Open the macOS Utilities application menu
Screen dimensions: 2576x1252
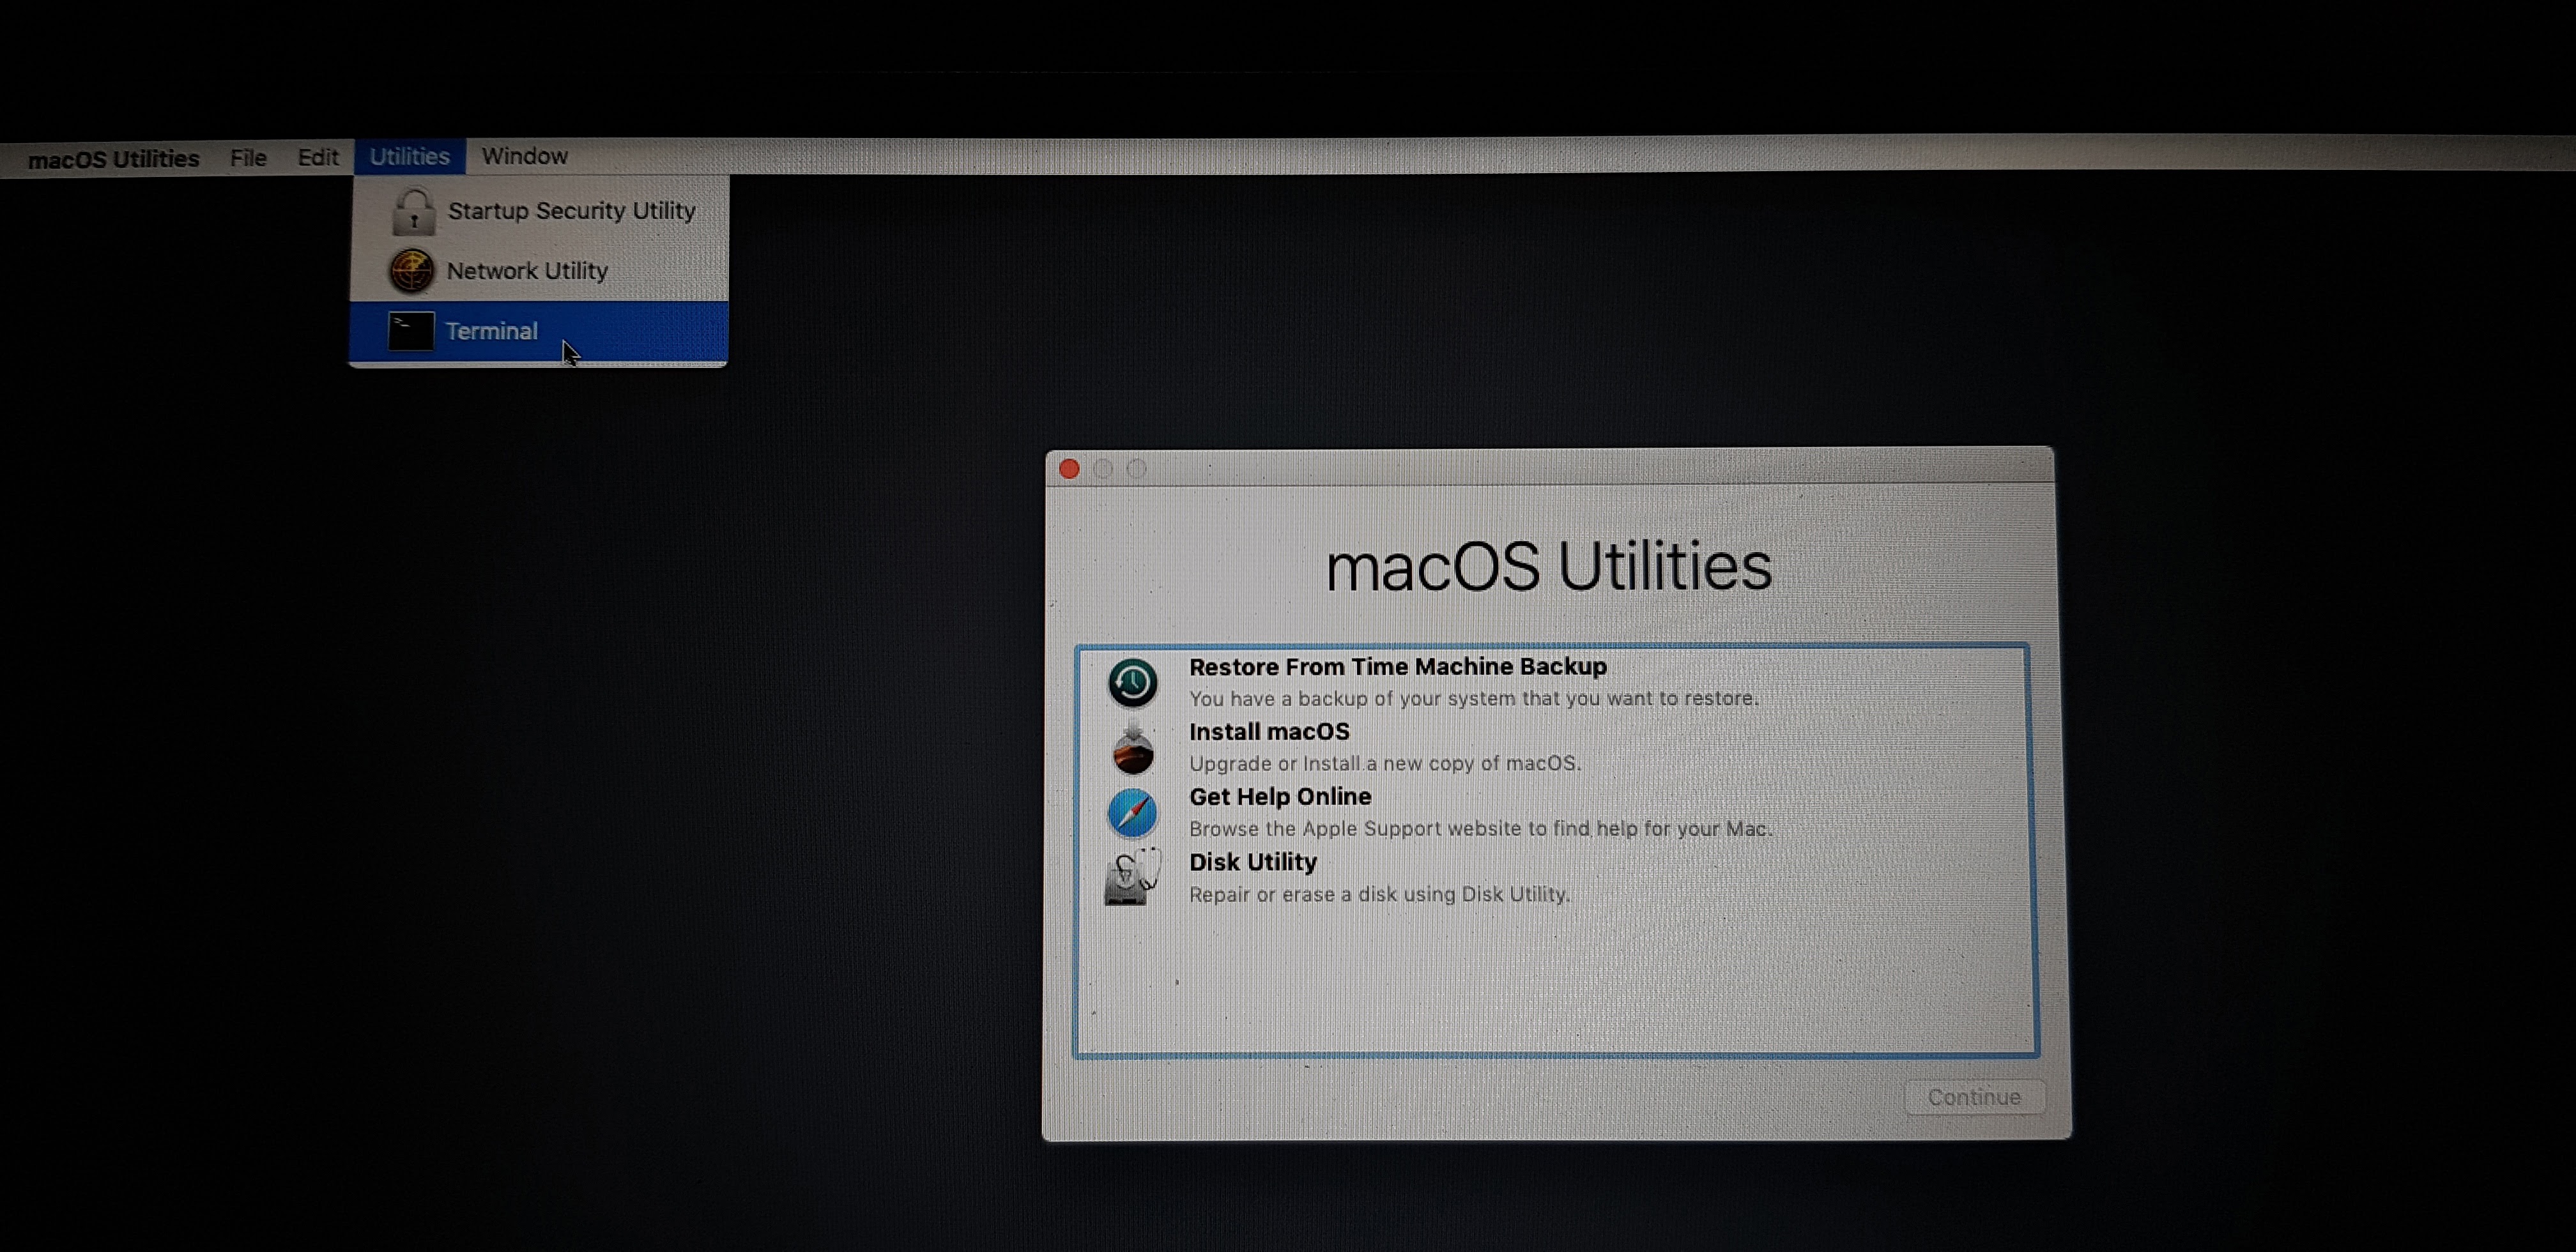click(113, 159)
